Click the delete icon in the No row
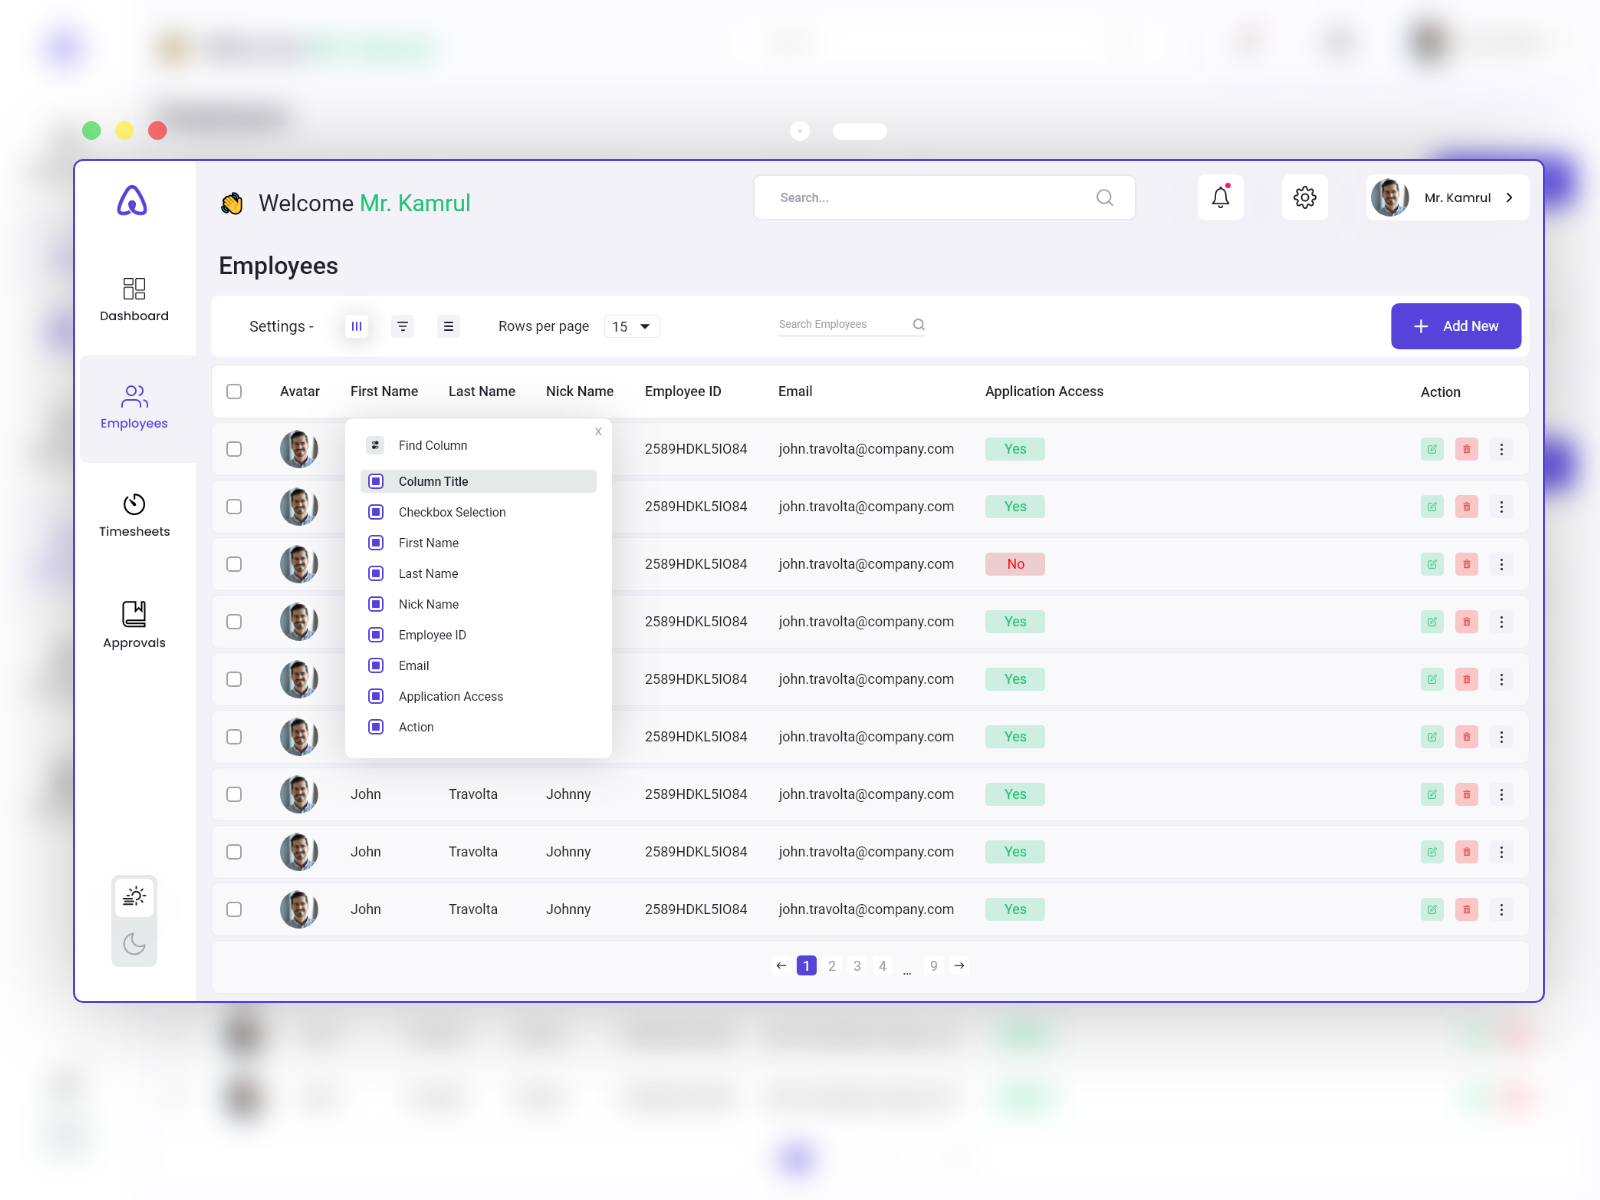Screen dimensions: 1600x1200 click(1466, 564)
